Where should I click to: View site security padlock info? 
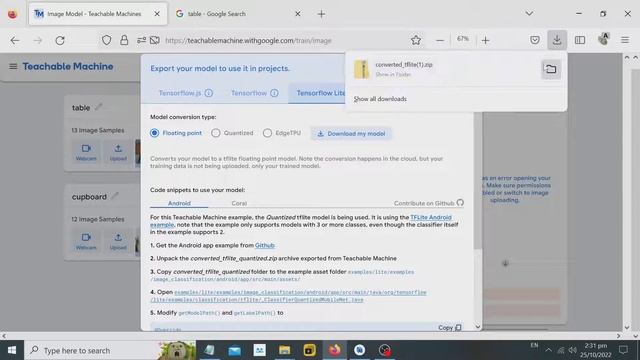pos(124,40)
